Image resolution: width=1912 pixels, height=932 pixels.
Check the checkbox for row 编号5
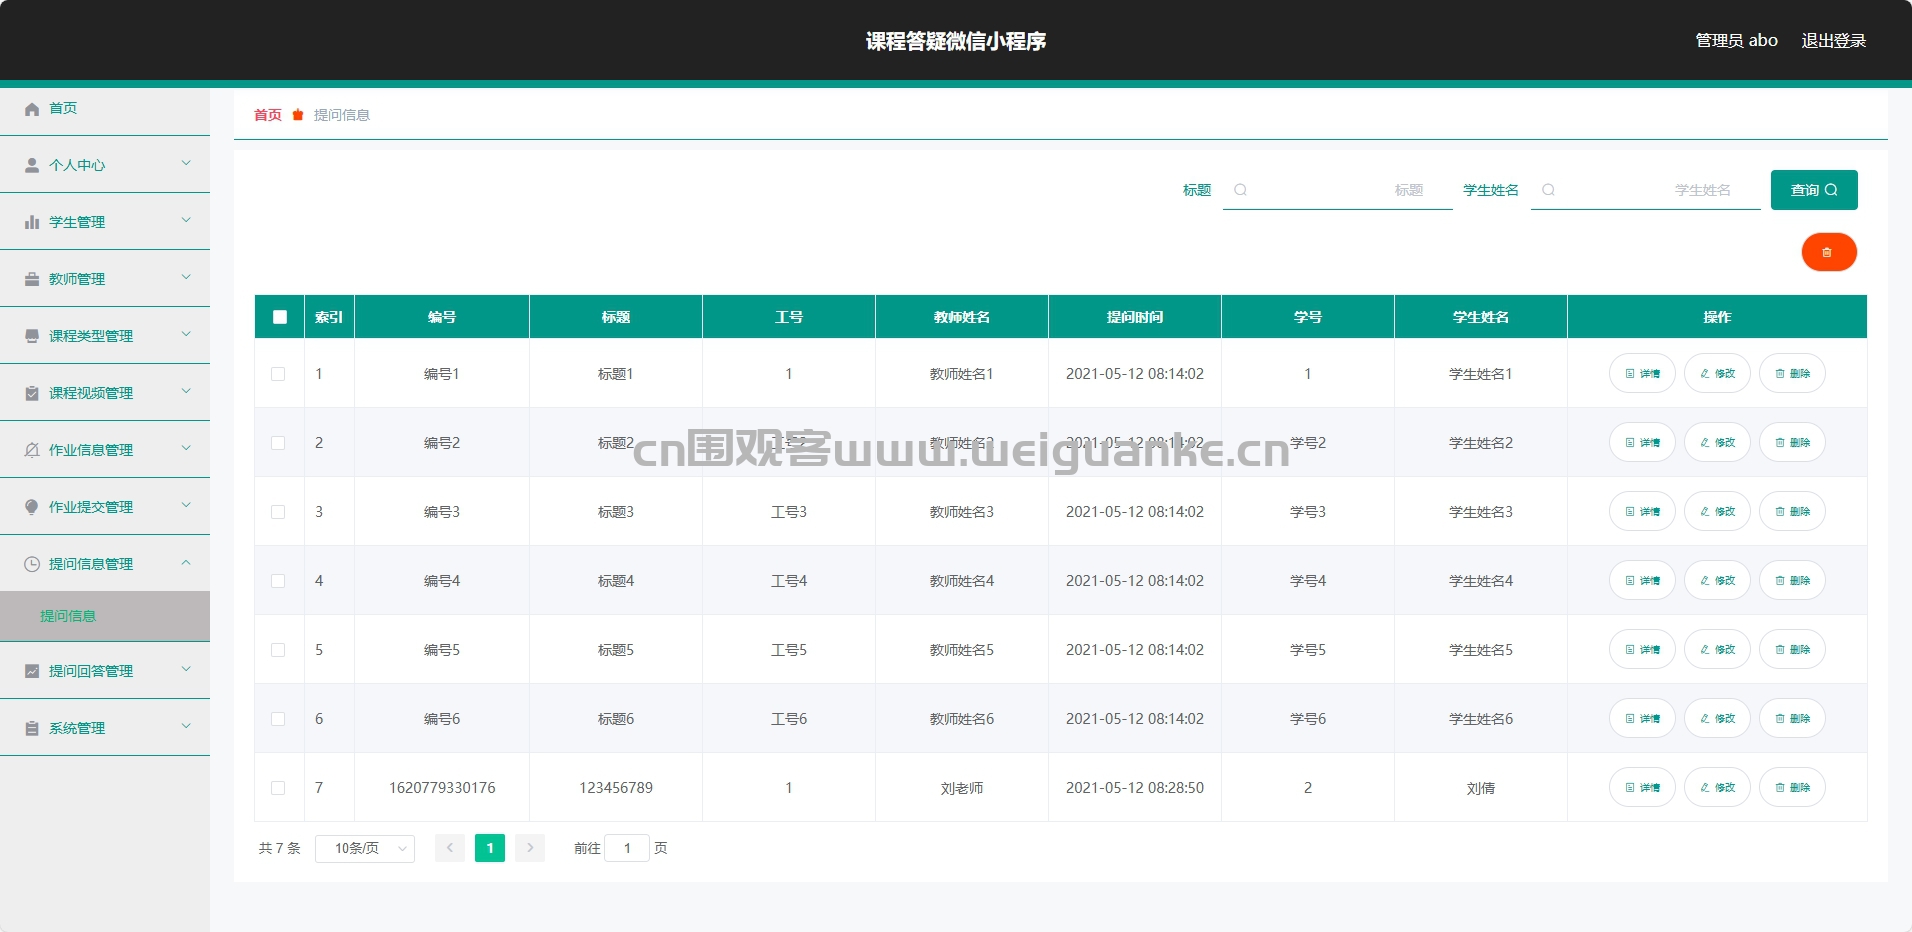(x=278, y=650)
